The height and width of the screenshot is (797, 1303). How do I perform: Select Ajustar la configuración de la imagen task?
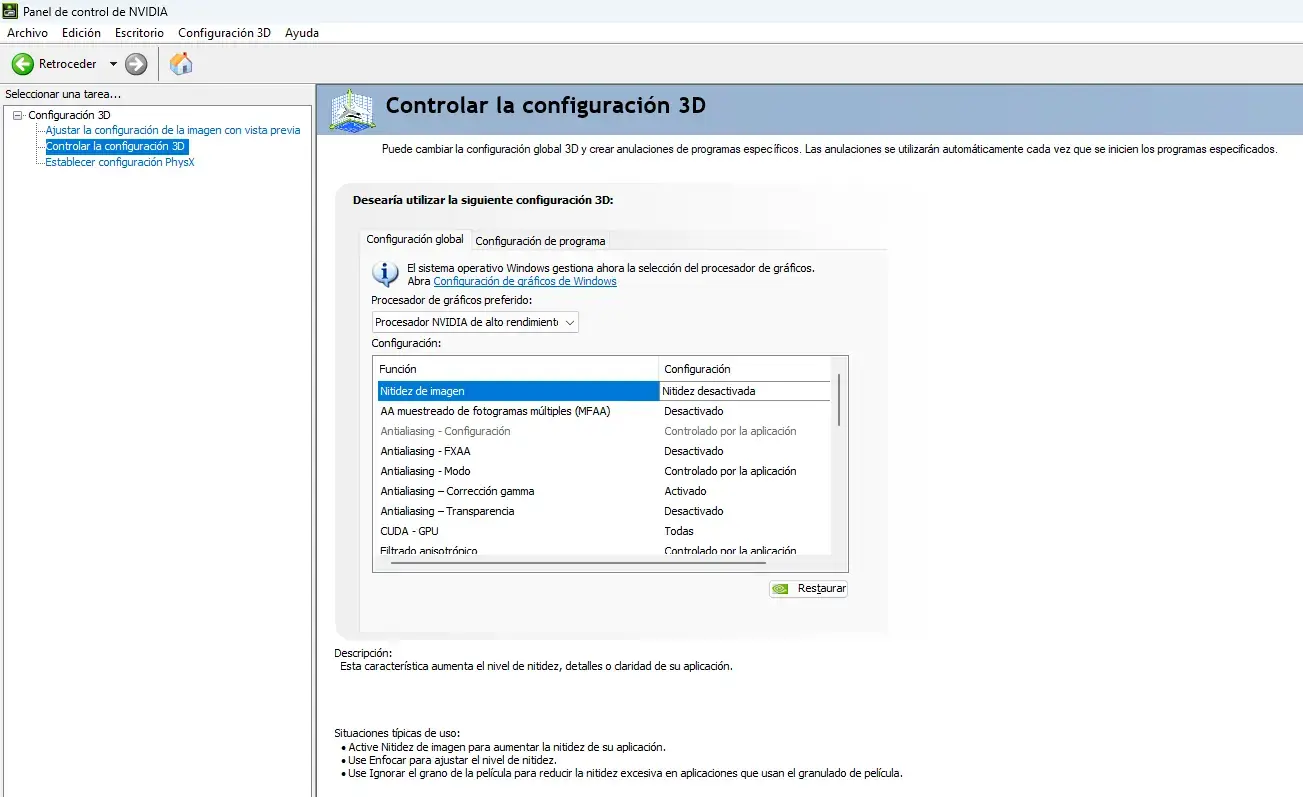pos(173,130)
